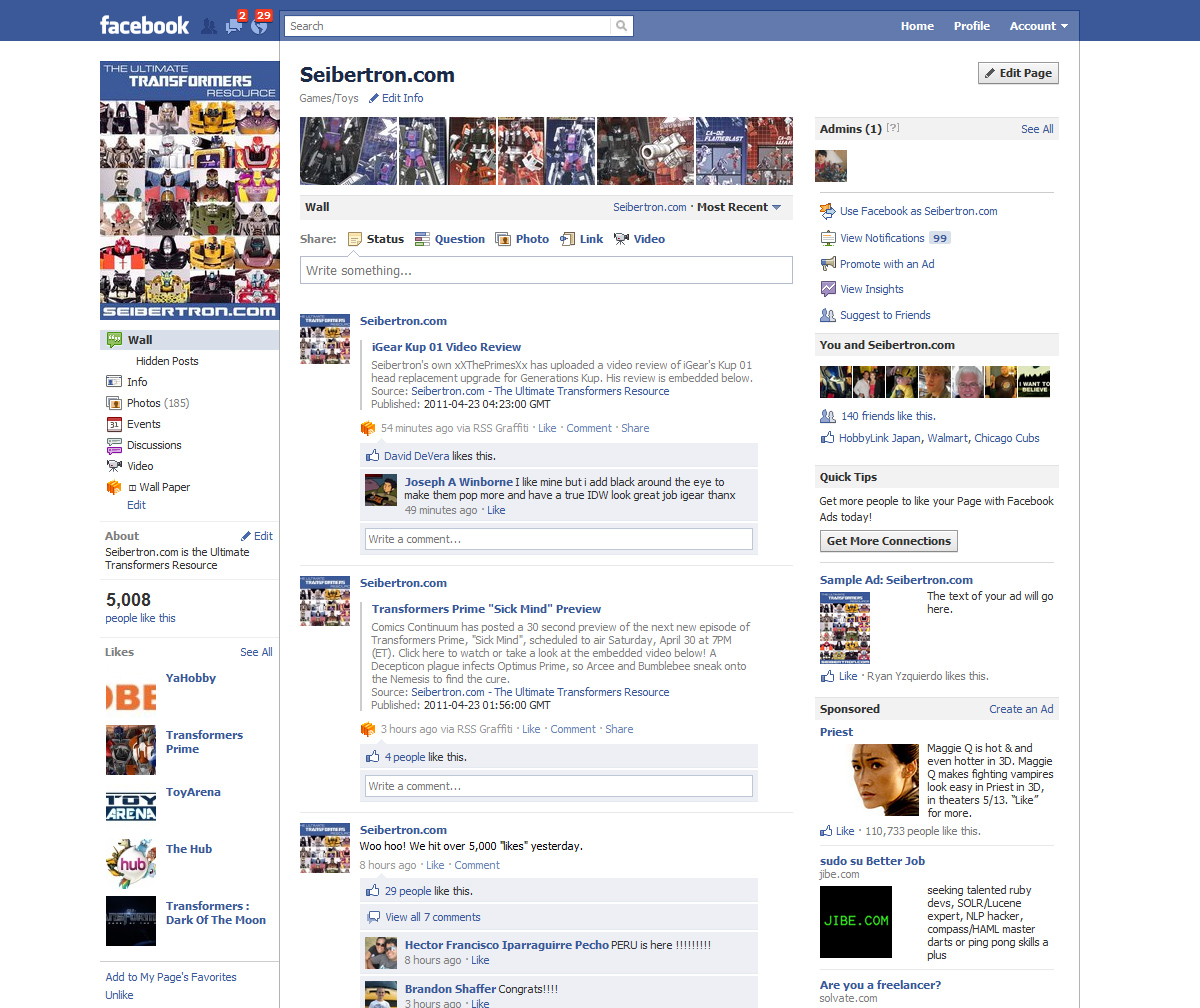Screen dimensions: 1200x1008
Task: Click the Link icon in share bar
Action: tap(568, 239)
